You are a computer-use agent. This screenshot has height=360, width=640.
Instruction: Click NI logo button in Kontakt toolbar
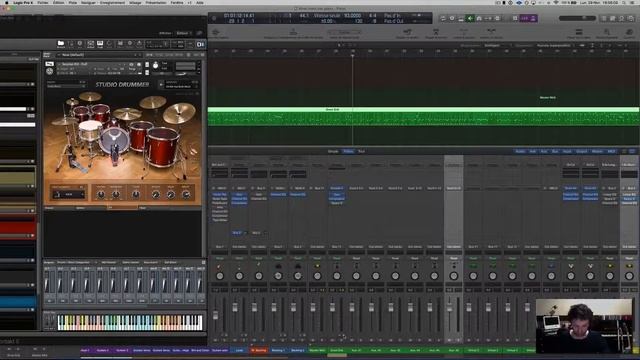click(x=200, y=44)
